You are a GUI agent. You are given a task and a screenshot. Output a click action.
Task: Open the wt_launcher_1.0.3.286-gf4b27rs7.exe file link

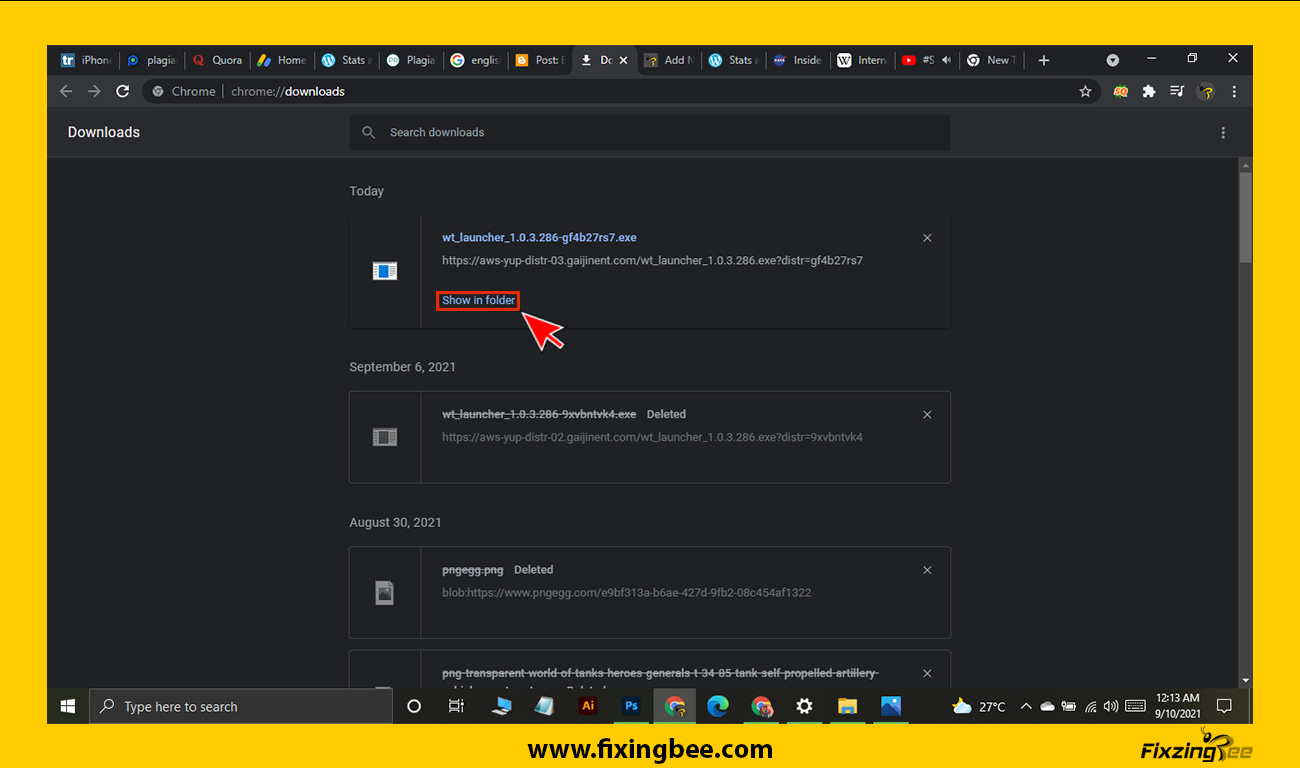click(x=539, y=238)
